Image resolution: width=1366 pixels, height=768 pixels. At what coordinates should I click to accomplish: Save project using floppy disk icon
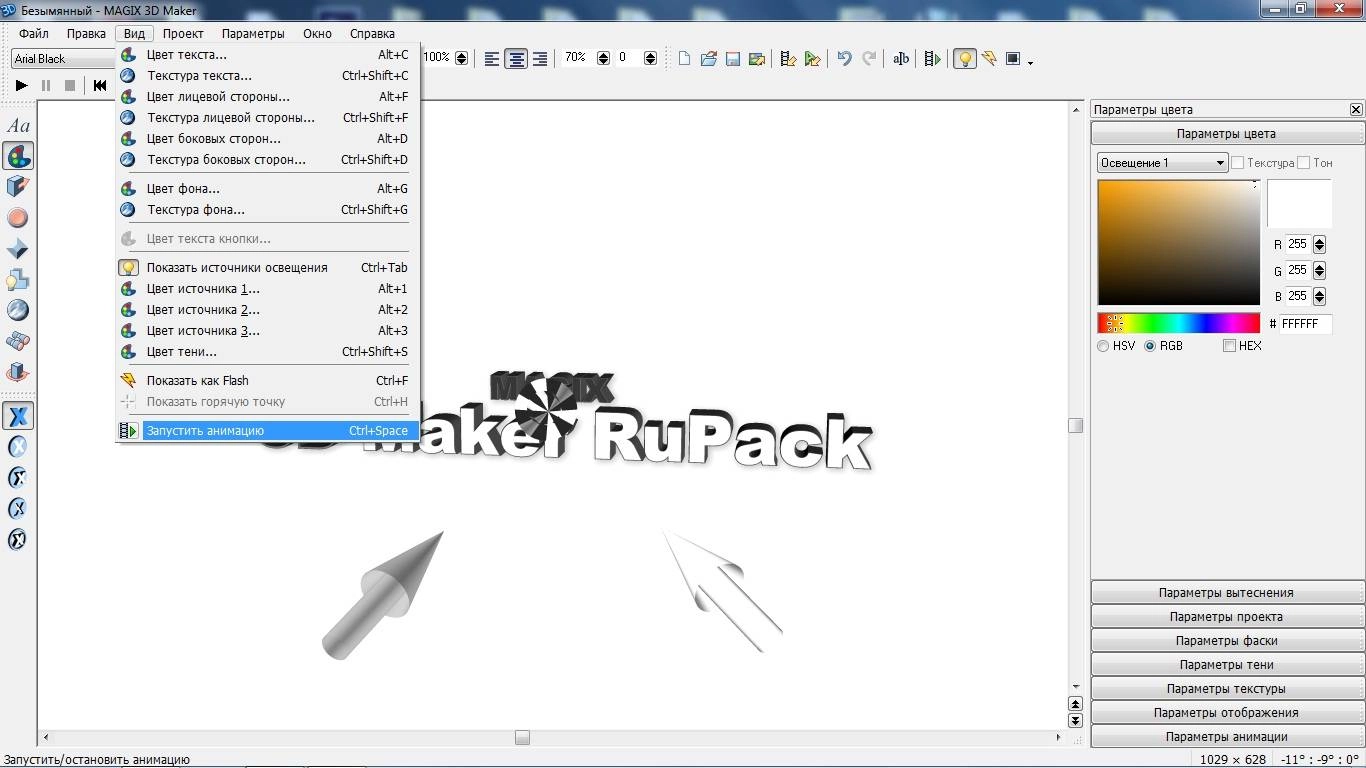(x=733, y=59)
